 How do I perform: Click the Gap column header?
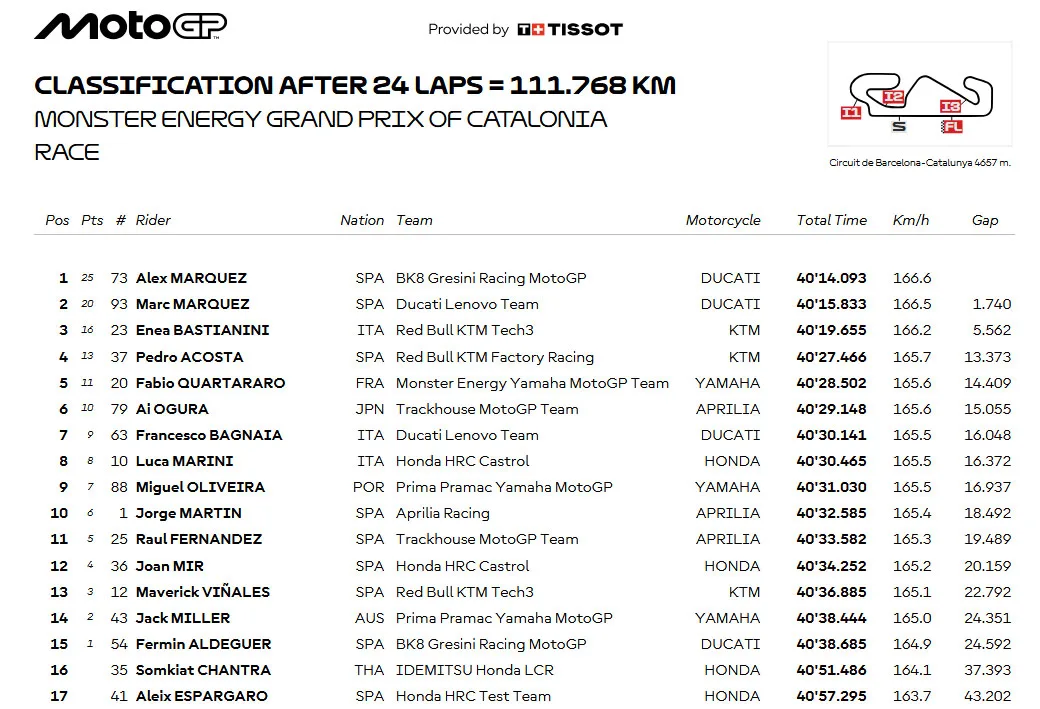tap(984, 220)
